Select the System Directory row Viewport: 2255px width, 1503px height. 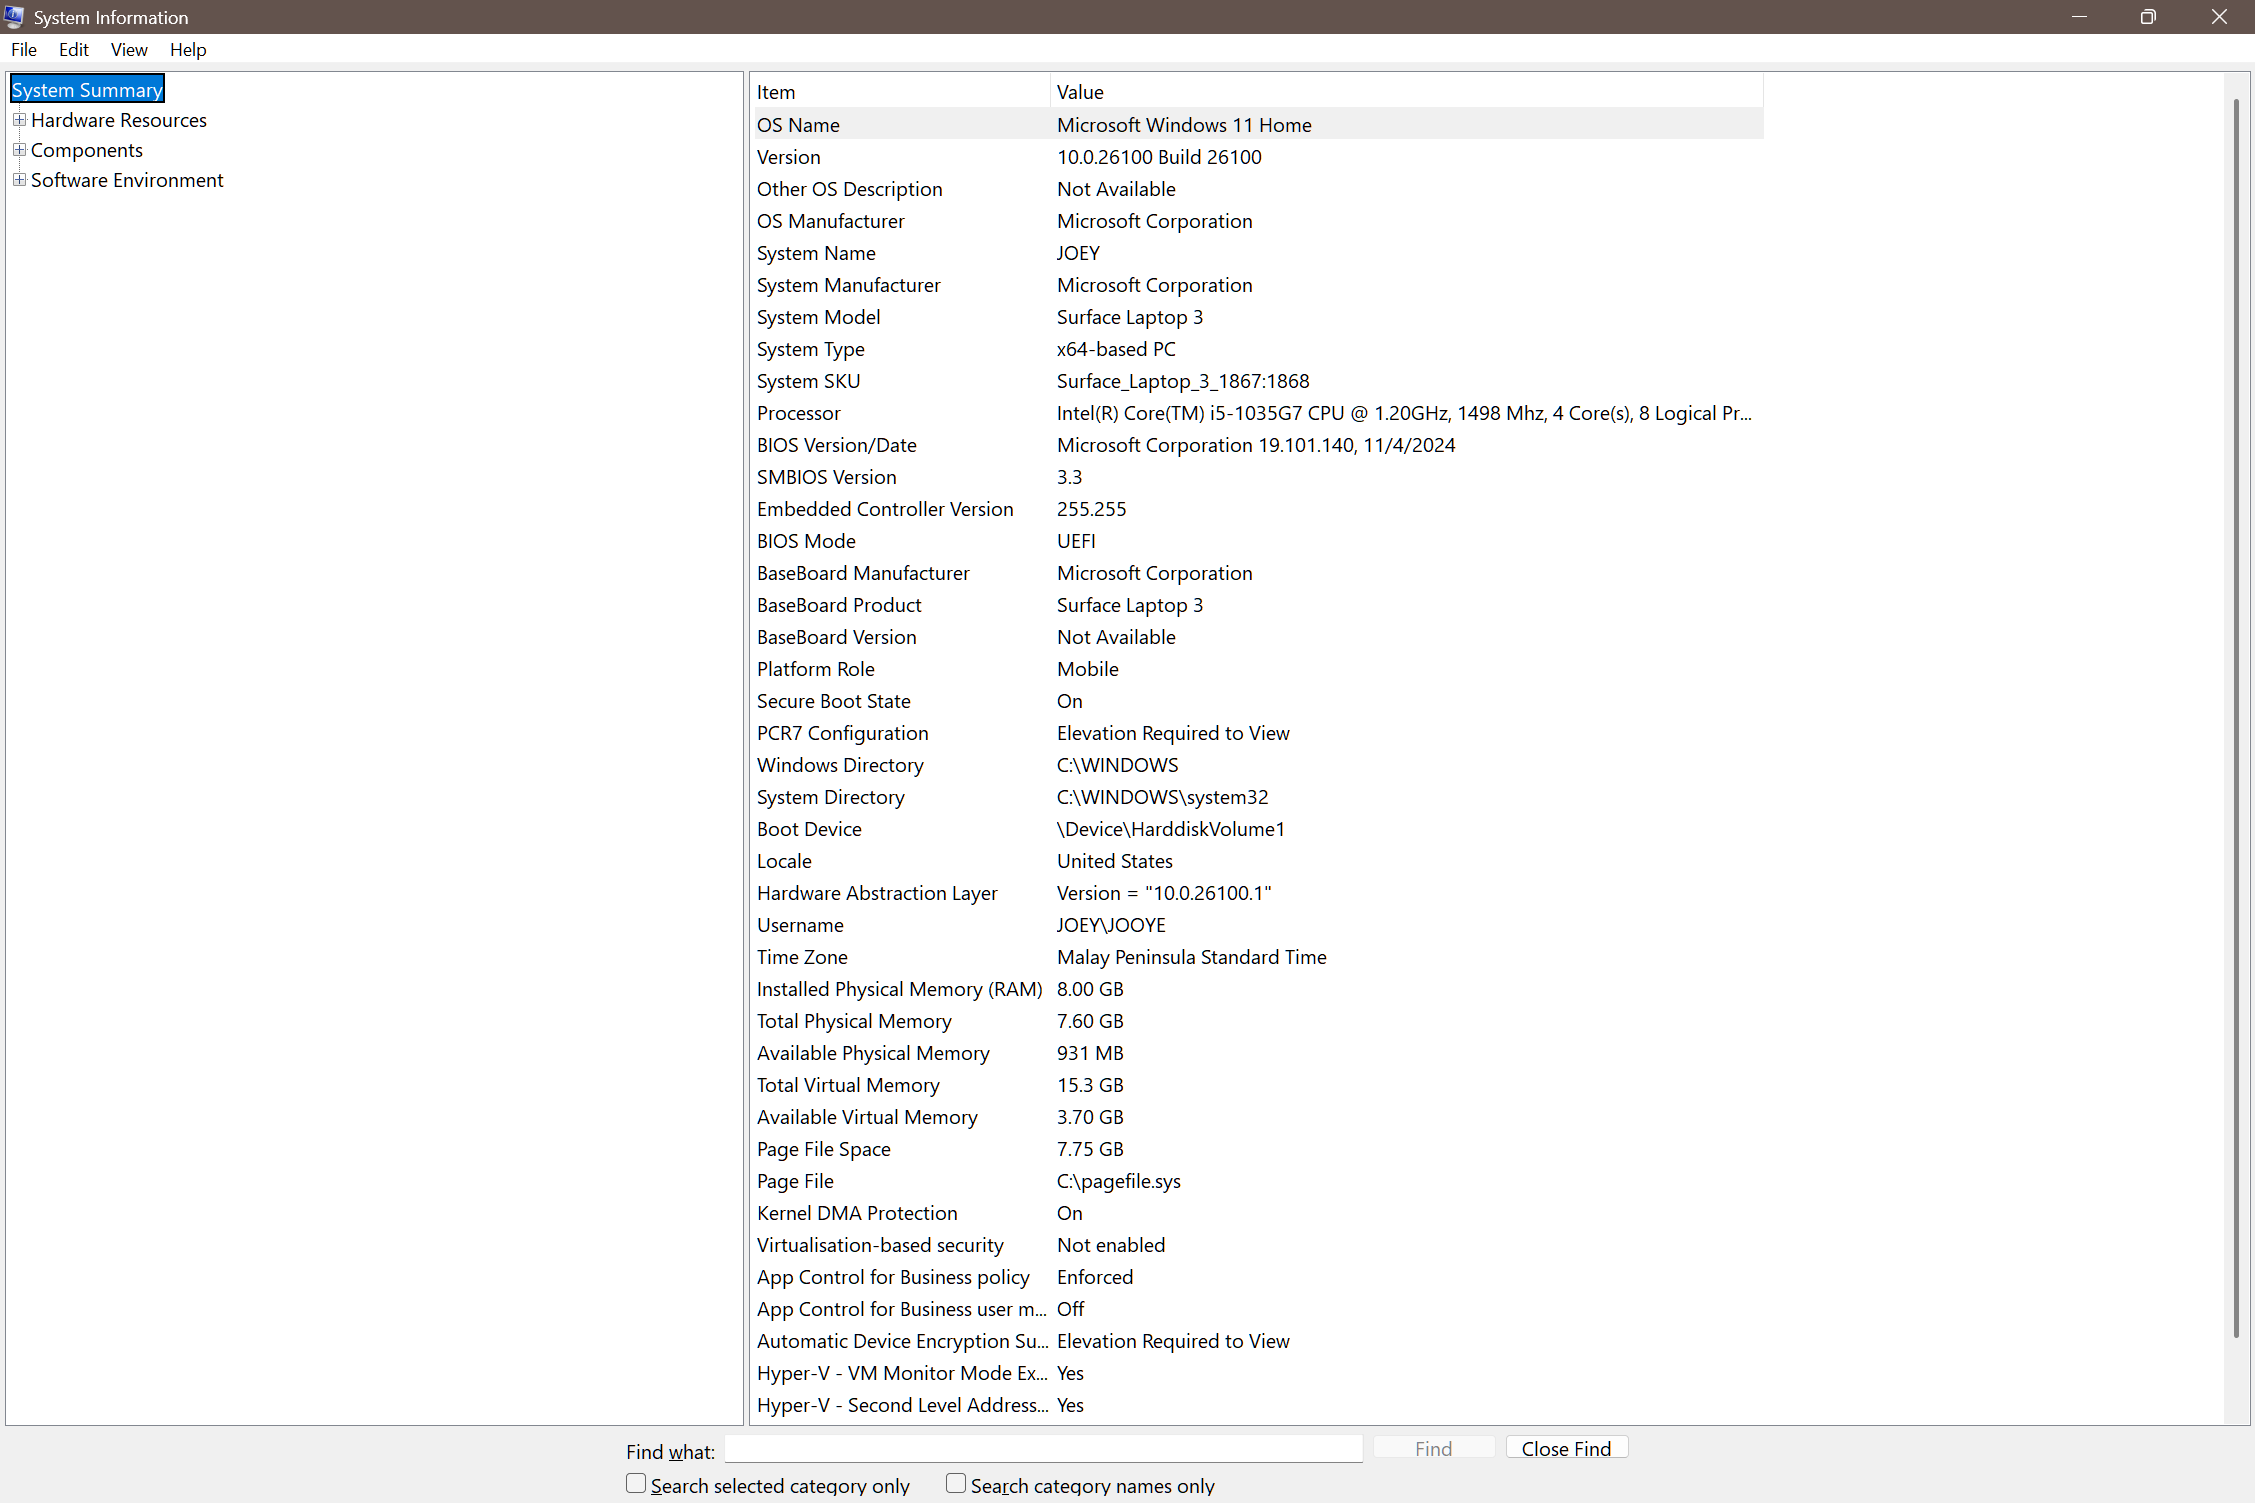click(1257, 797)
